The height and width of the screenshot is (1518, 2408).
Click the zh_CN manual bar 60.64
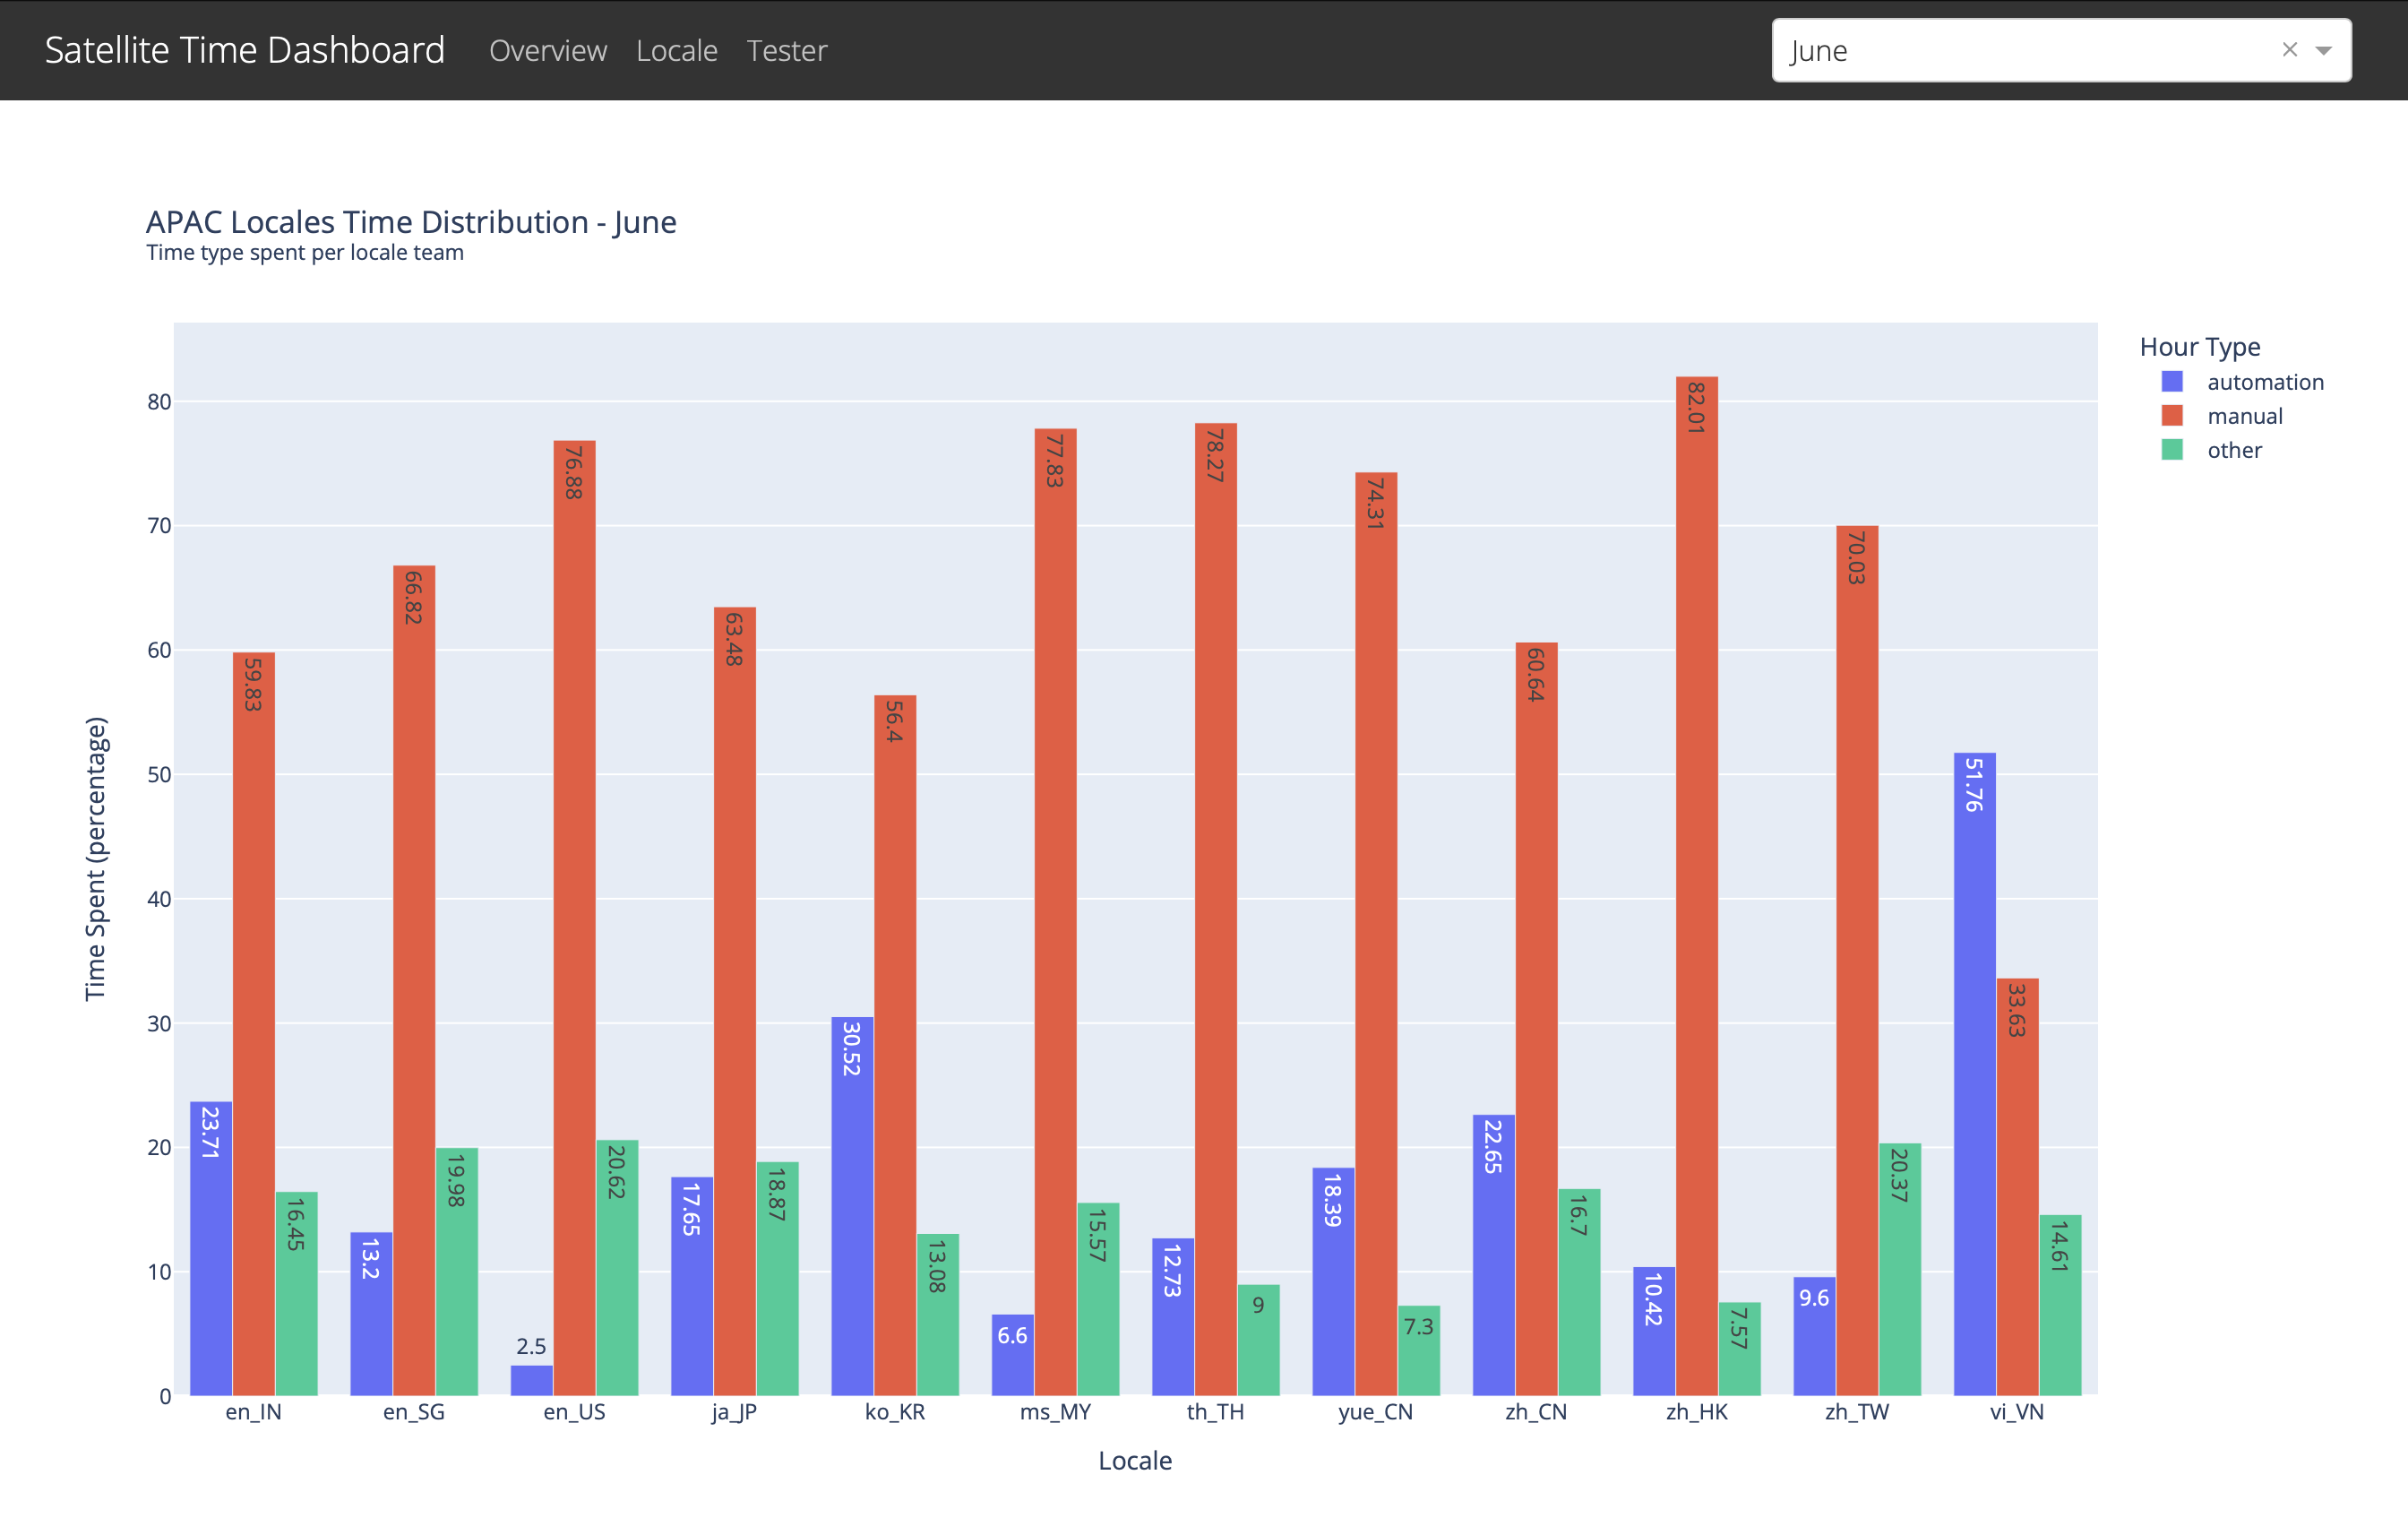click(1537, 1019)
